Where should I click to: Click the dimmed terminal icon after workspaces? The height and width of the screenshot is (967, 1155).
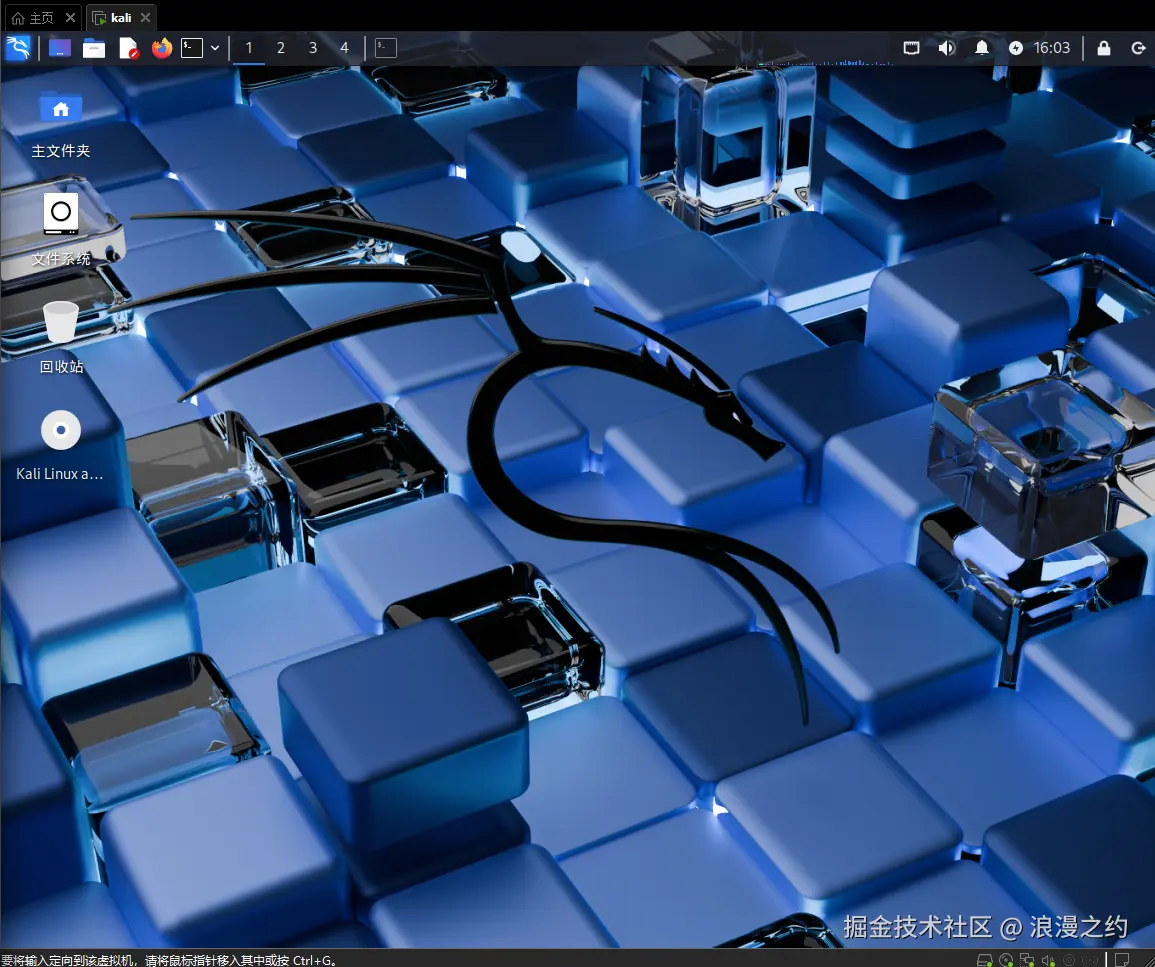coord(386,48)
